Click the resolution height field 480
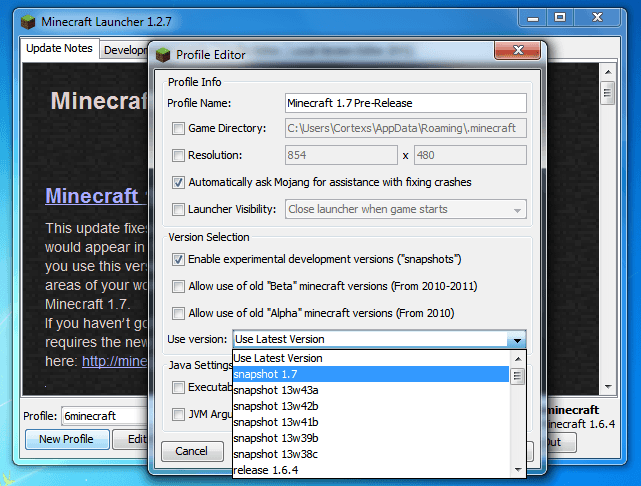This screenshot has width=641, height=486. (x=470, y=155)
